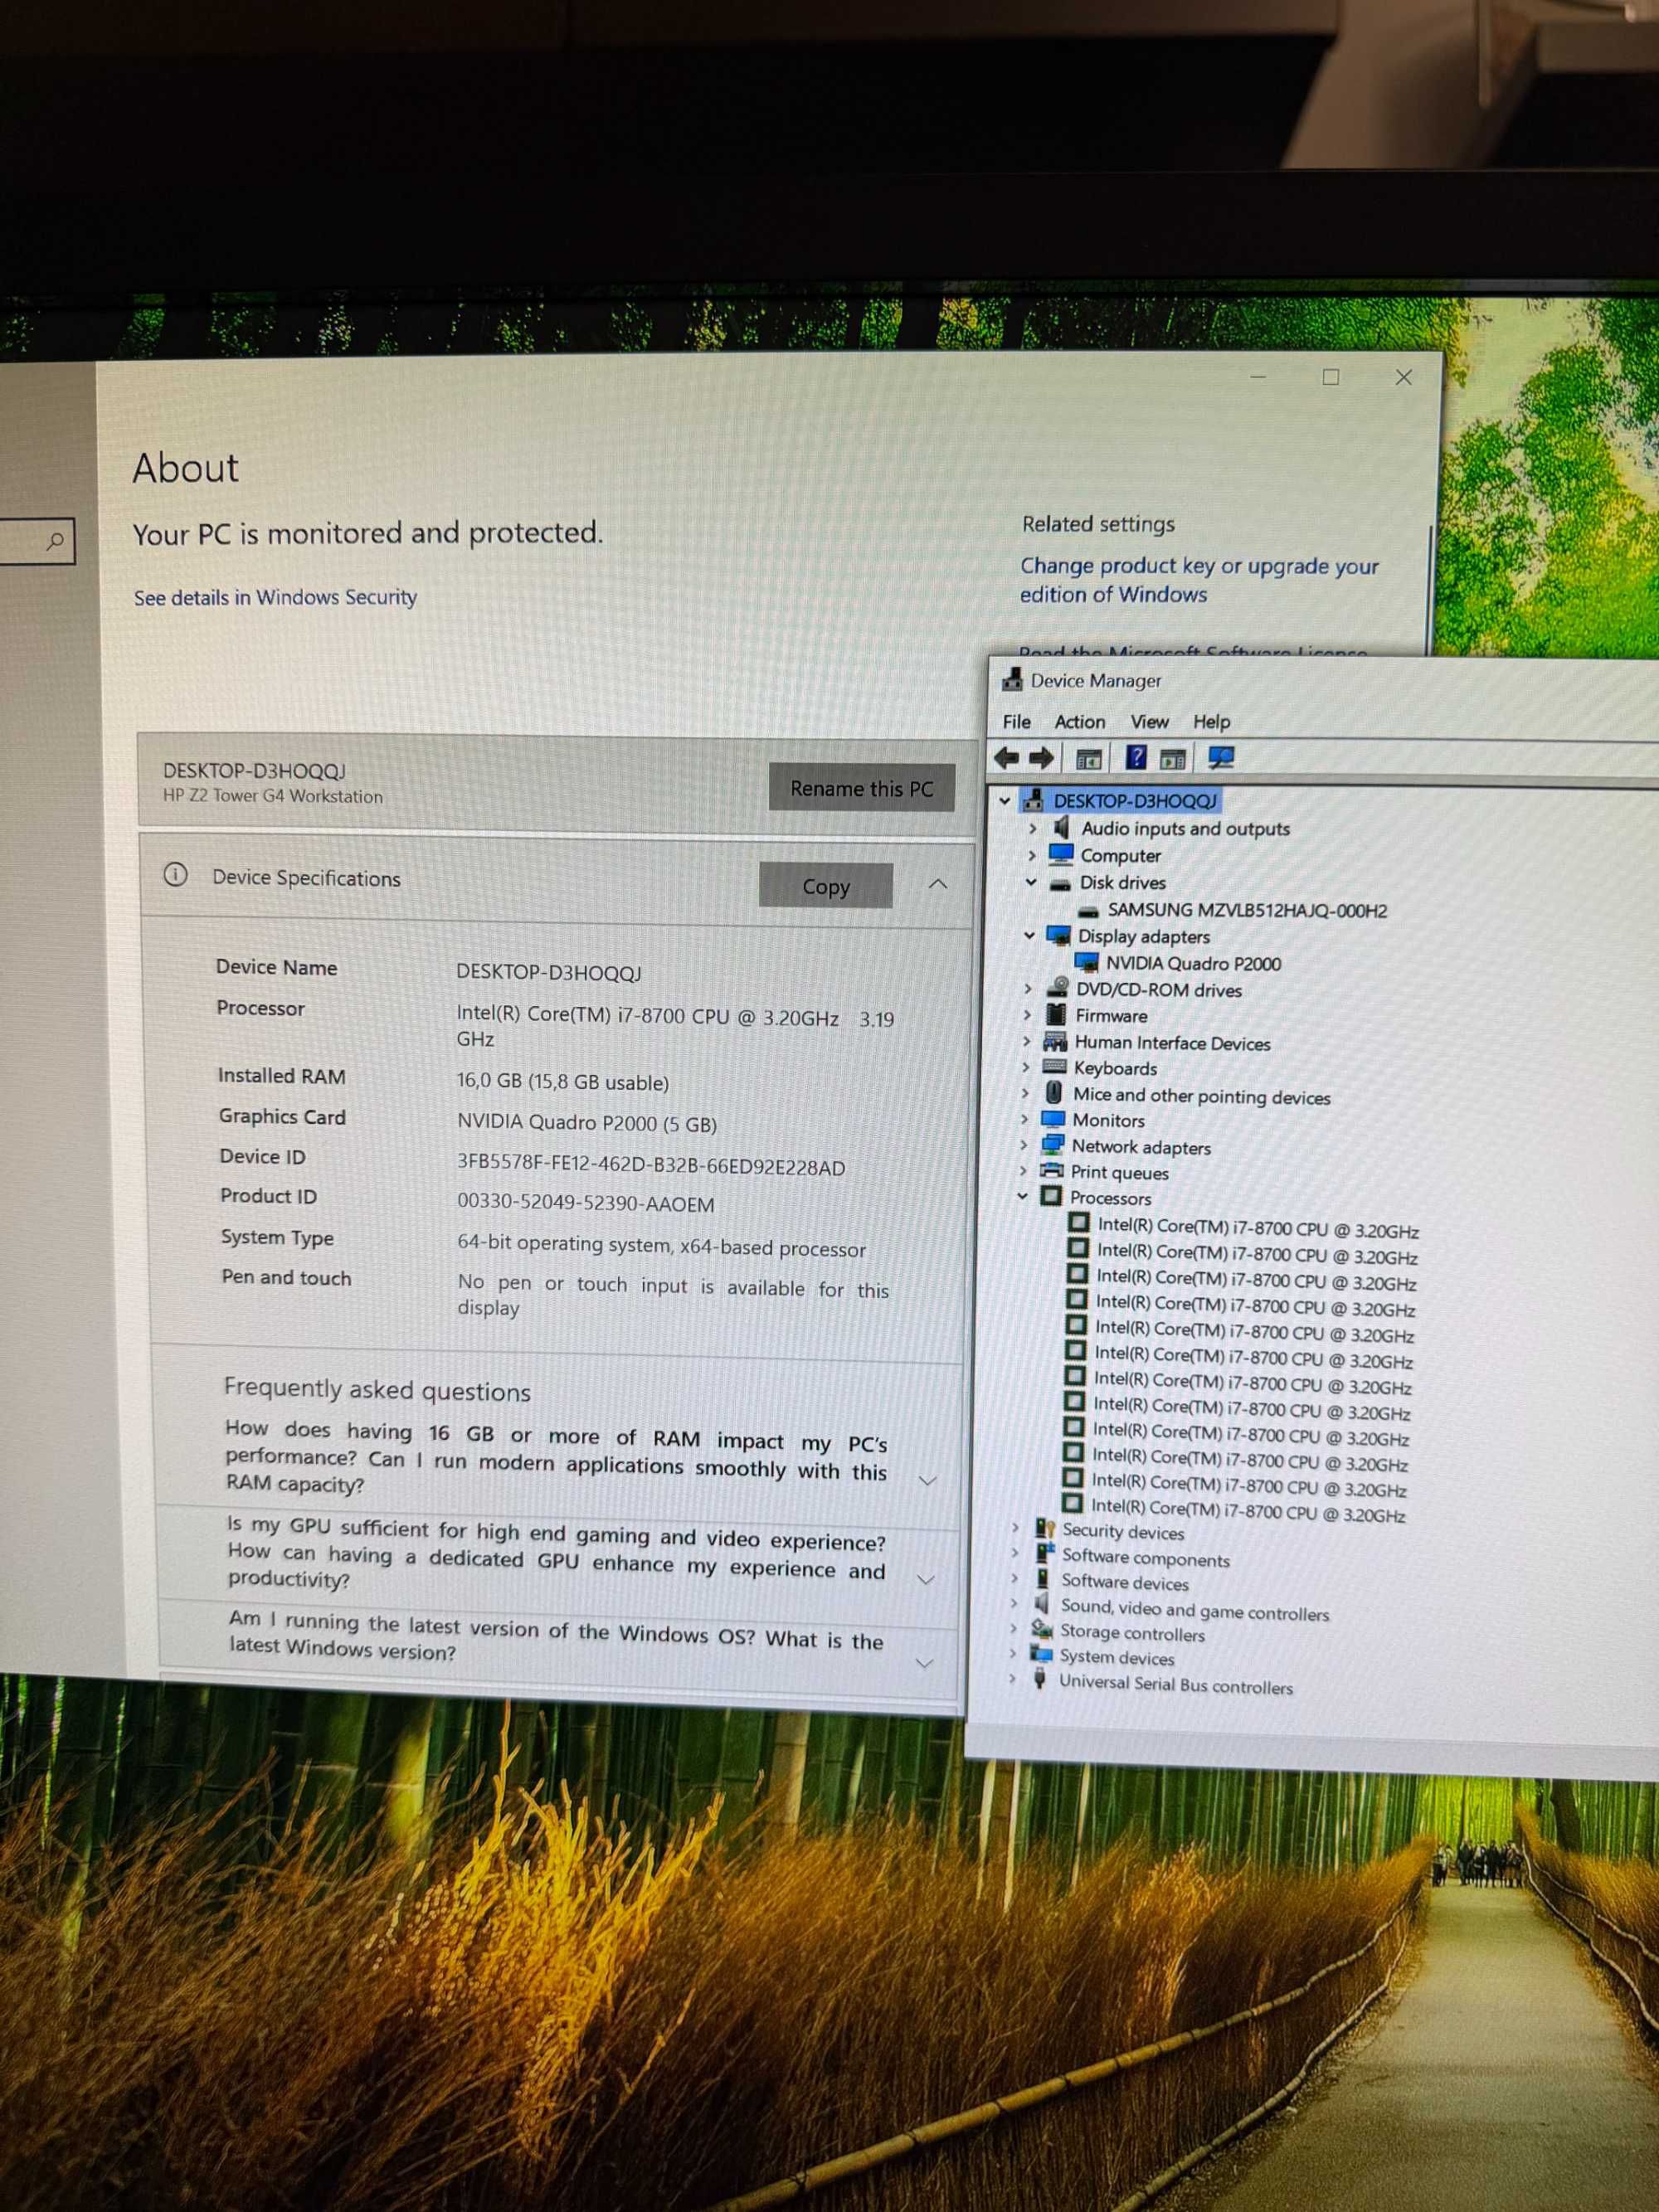Select the Network adapters icon
The height and width of the screenshot is (2212, 1659).
pos(1052,1145)
